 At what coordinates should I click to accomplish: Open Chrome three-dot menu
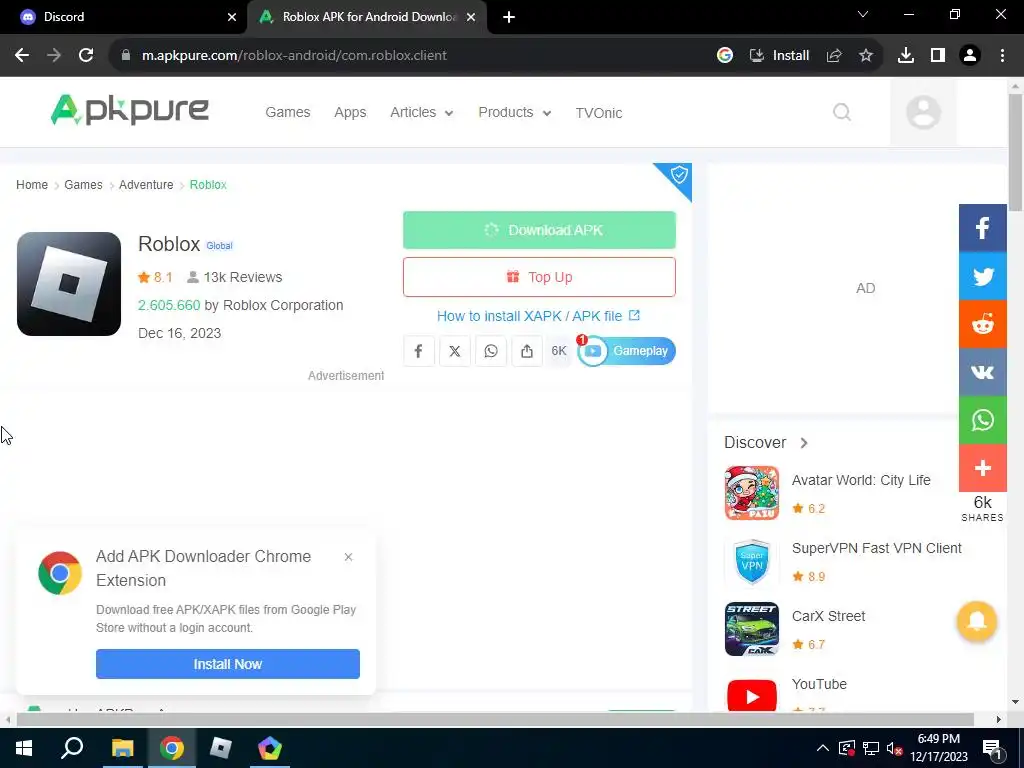(1002, 56)
